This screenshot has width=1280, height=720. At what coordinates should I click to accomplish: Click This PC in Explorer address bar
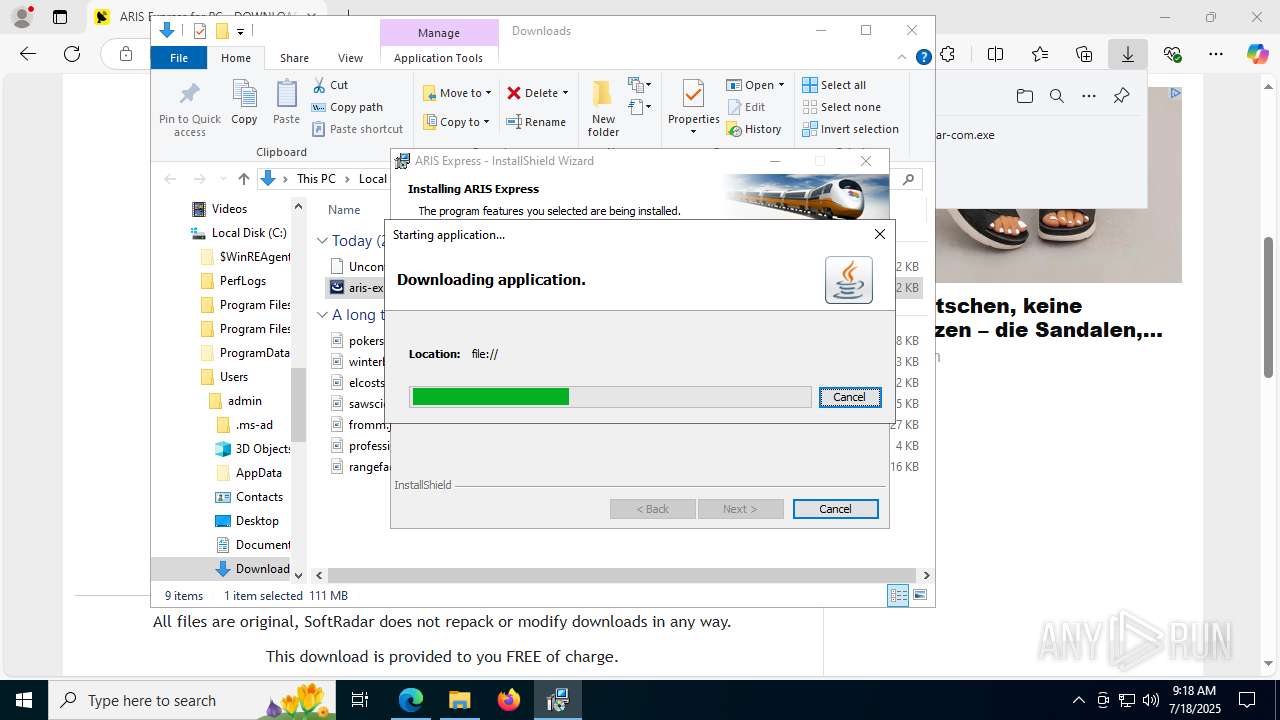point(316,179)
